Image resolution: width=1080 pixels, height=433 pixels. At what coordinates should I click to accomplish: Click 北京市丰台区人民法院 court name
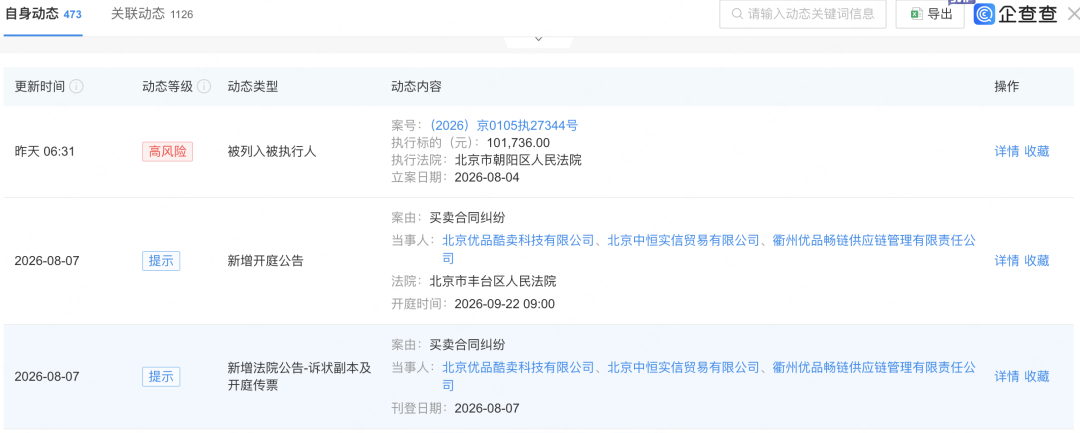pos(492,281)
